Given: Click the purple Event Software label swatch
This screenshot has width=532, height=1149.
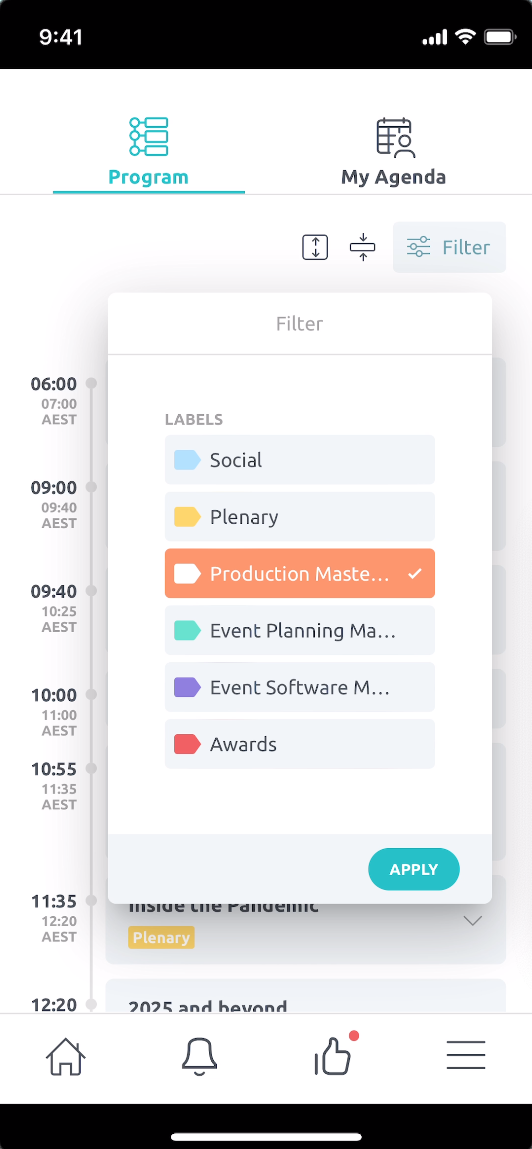Looking at the screenshot, I should click(x=188, y=687).
